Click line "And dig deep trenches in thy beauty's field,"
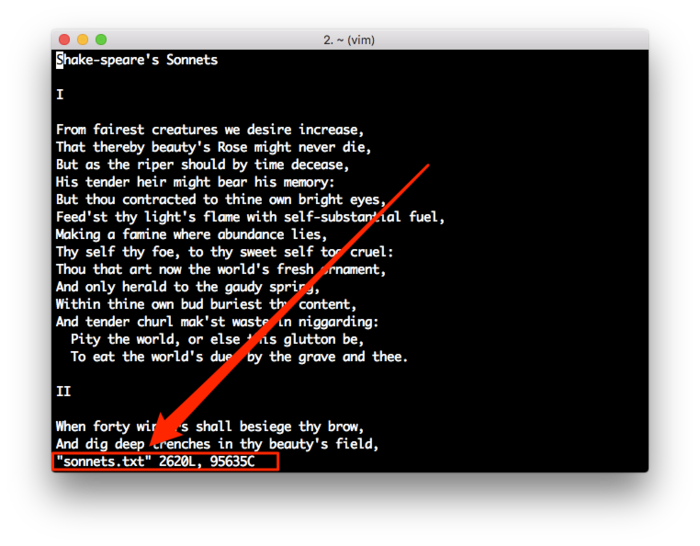This screenshot has width=700, height=546. [217, 444]
